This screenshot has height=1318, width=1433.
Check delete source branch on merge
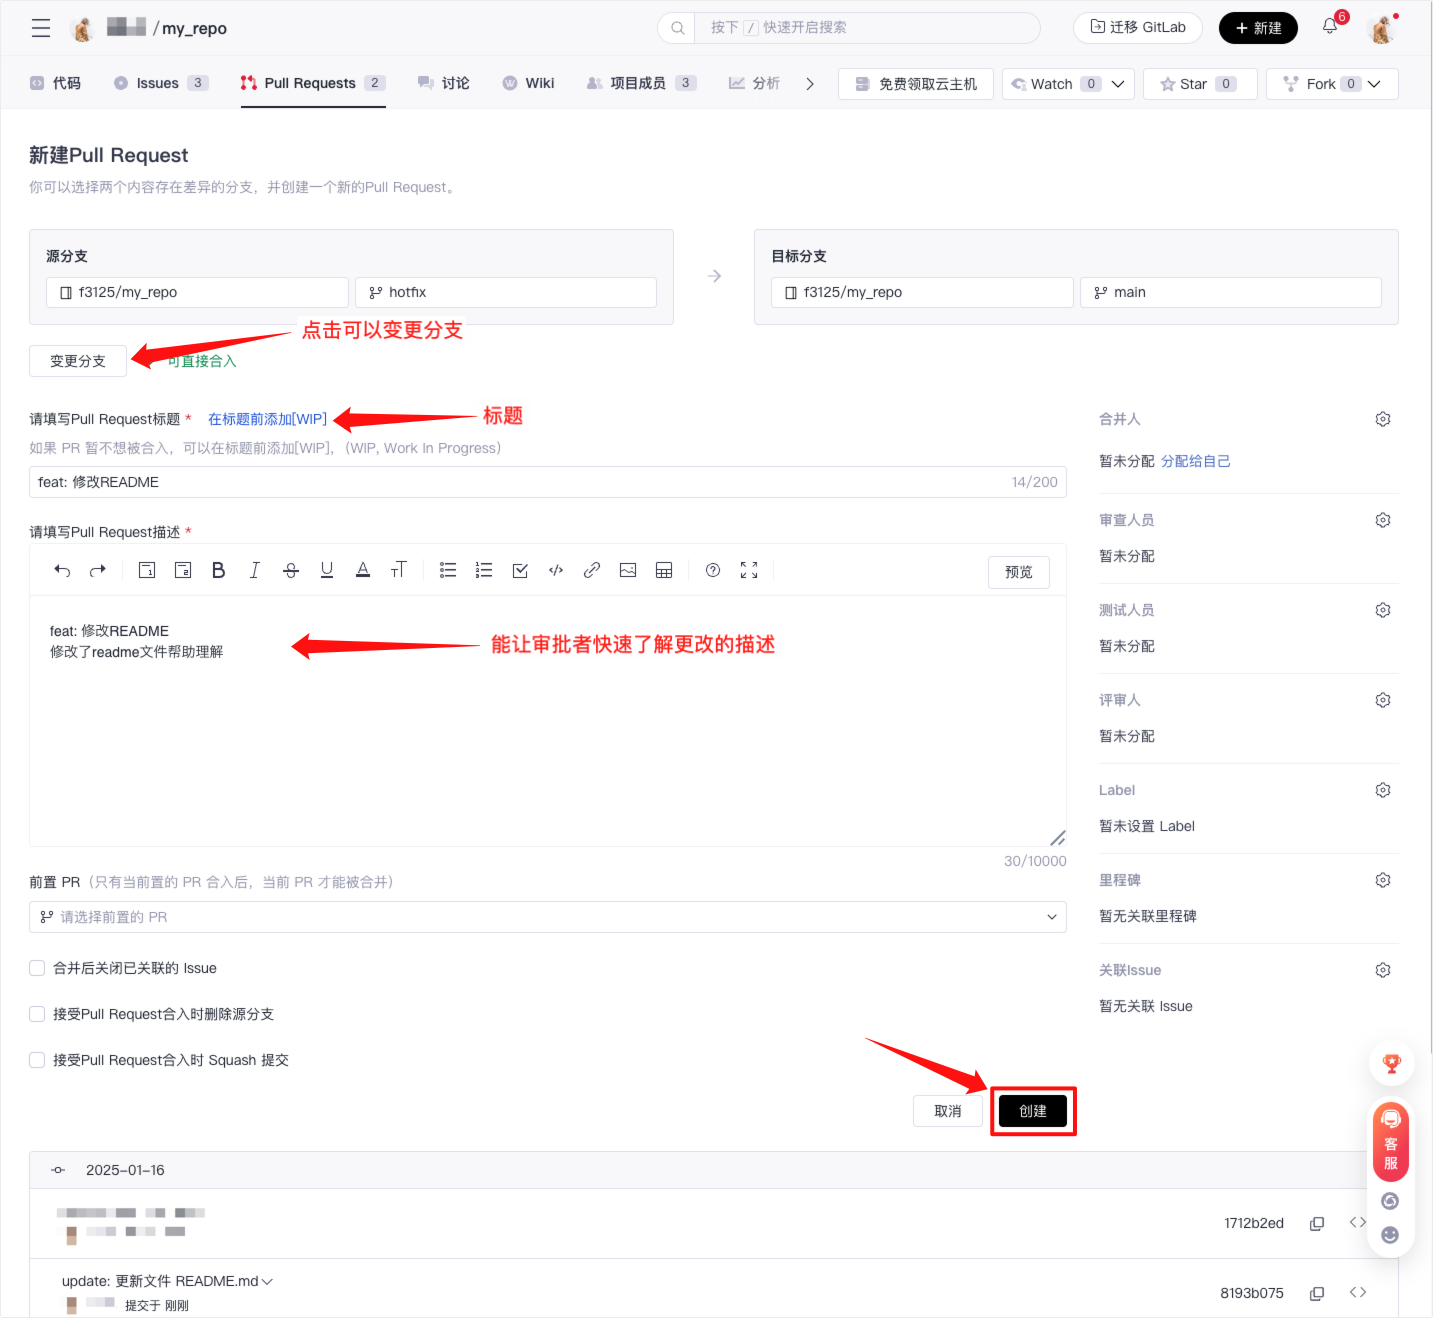pos(37,1014)
